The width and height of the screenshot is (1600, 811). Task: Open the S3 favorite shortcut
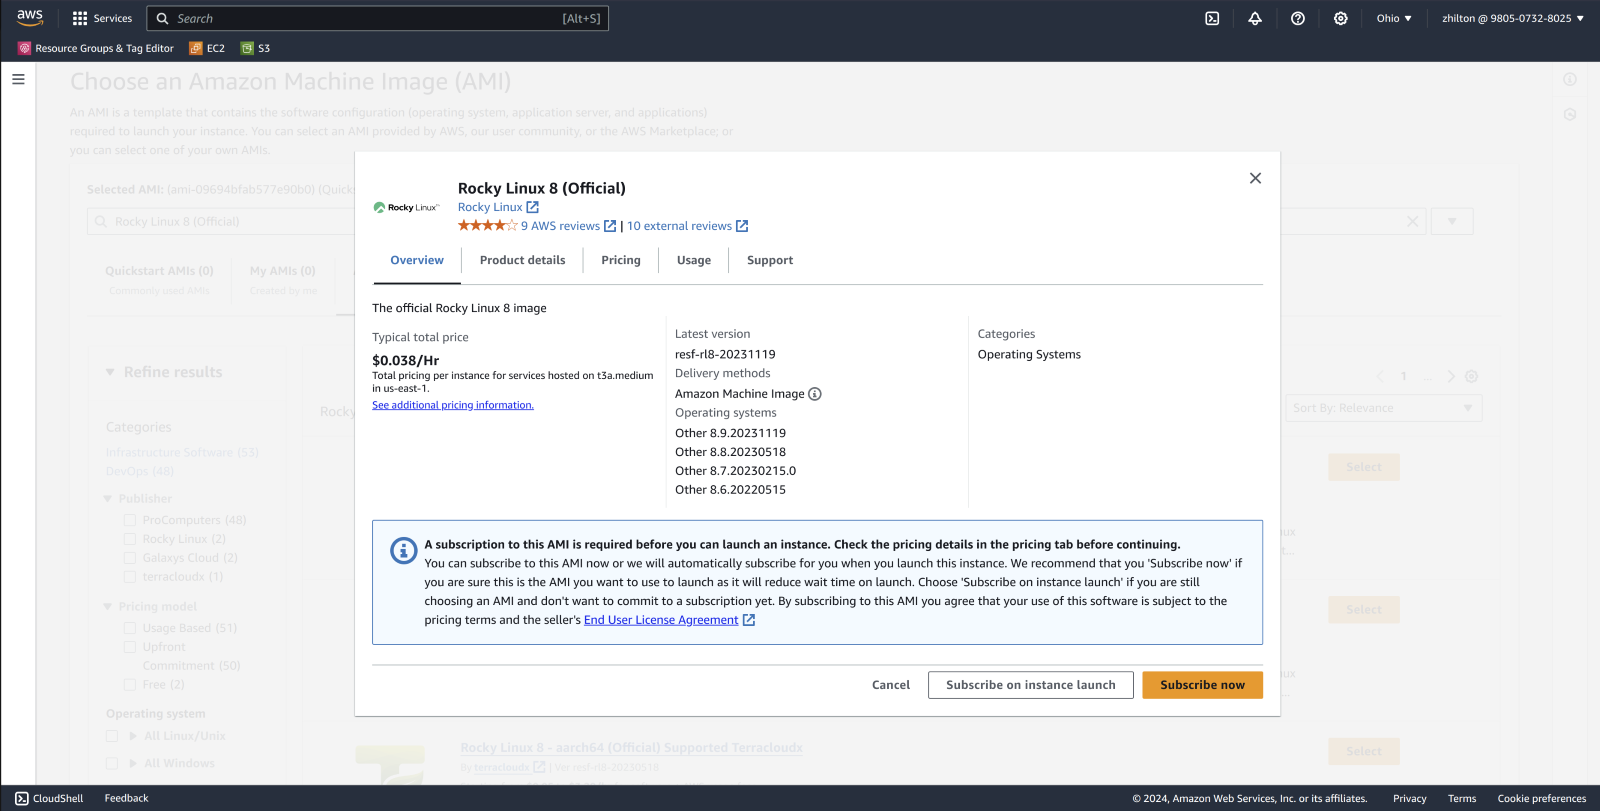click(x=255, y=48)
